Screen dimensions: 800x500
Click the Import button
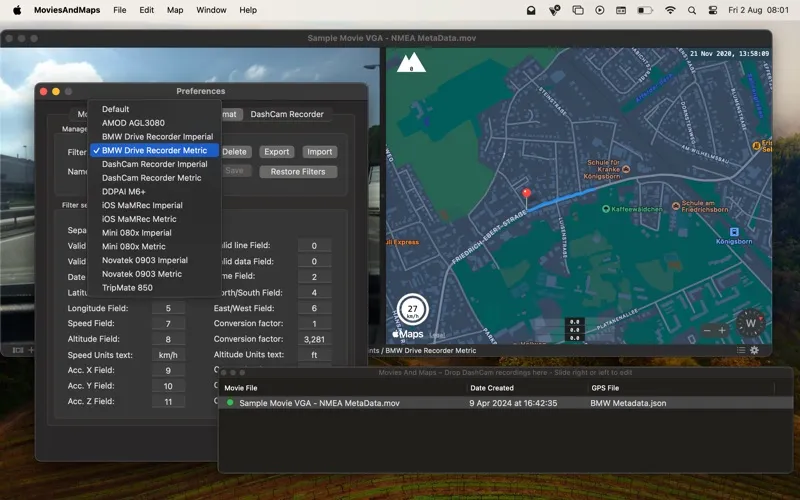coord(319,152)
